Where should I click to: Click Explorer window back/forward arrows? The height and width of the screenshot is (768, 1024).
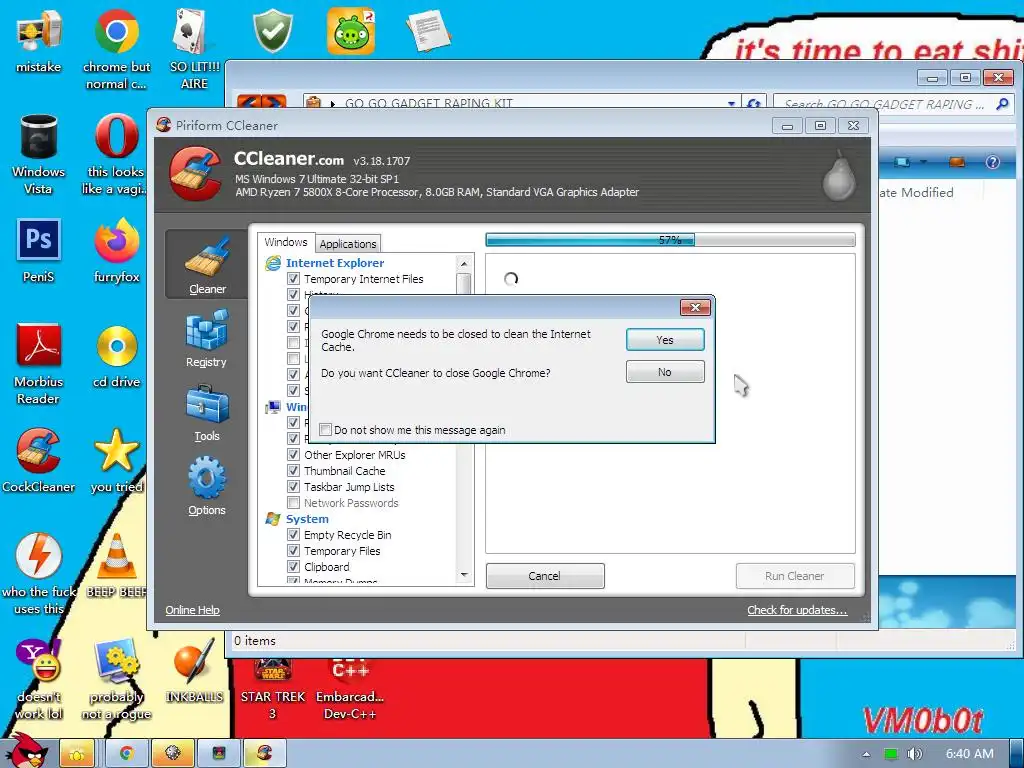[x=261, y=103]
